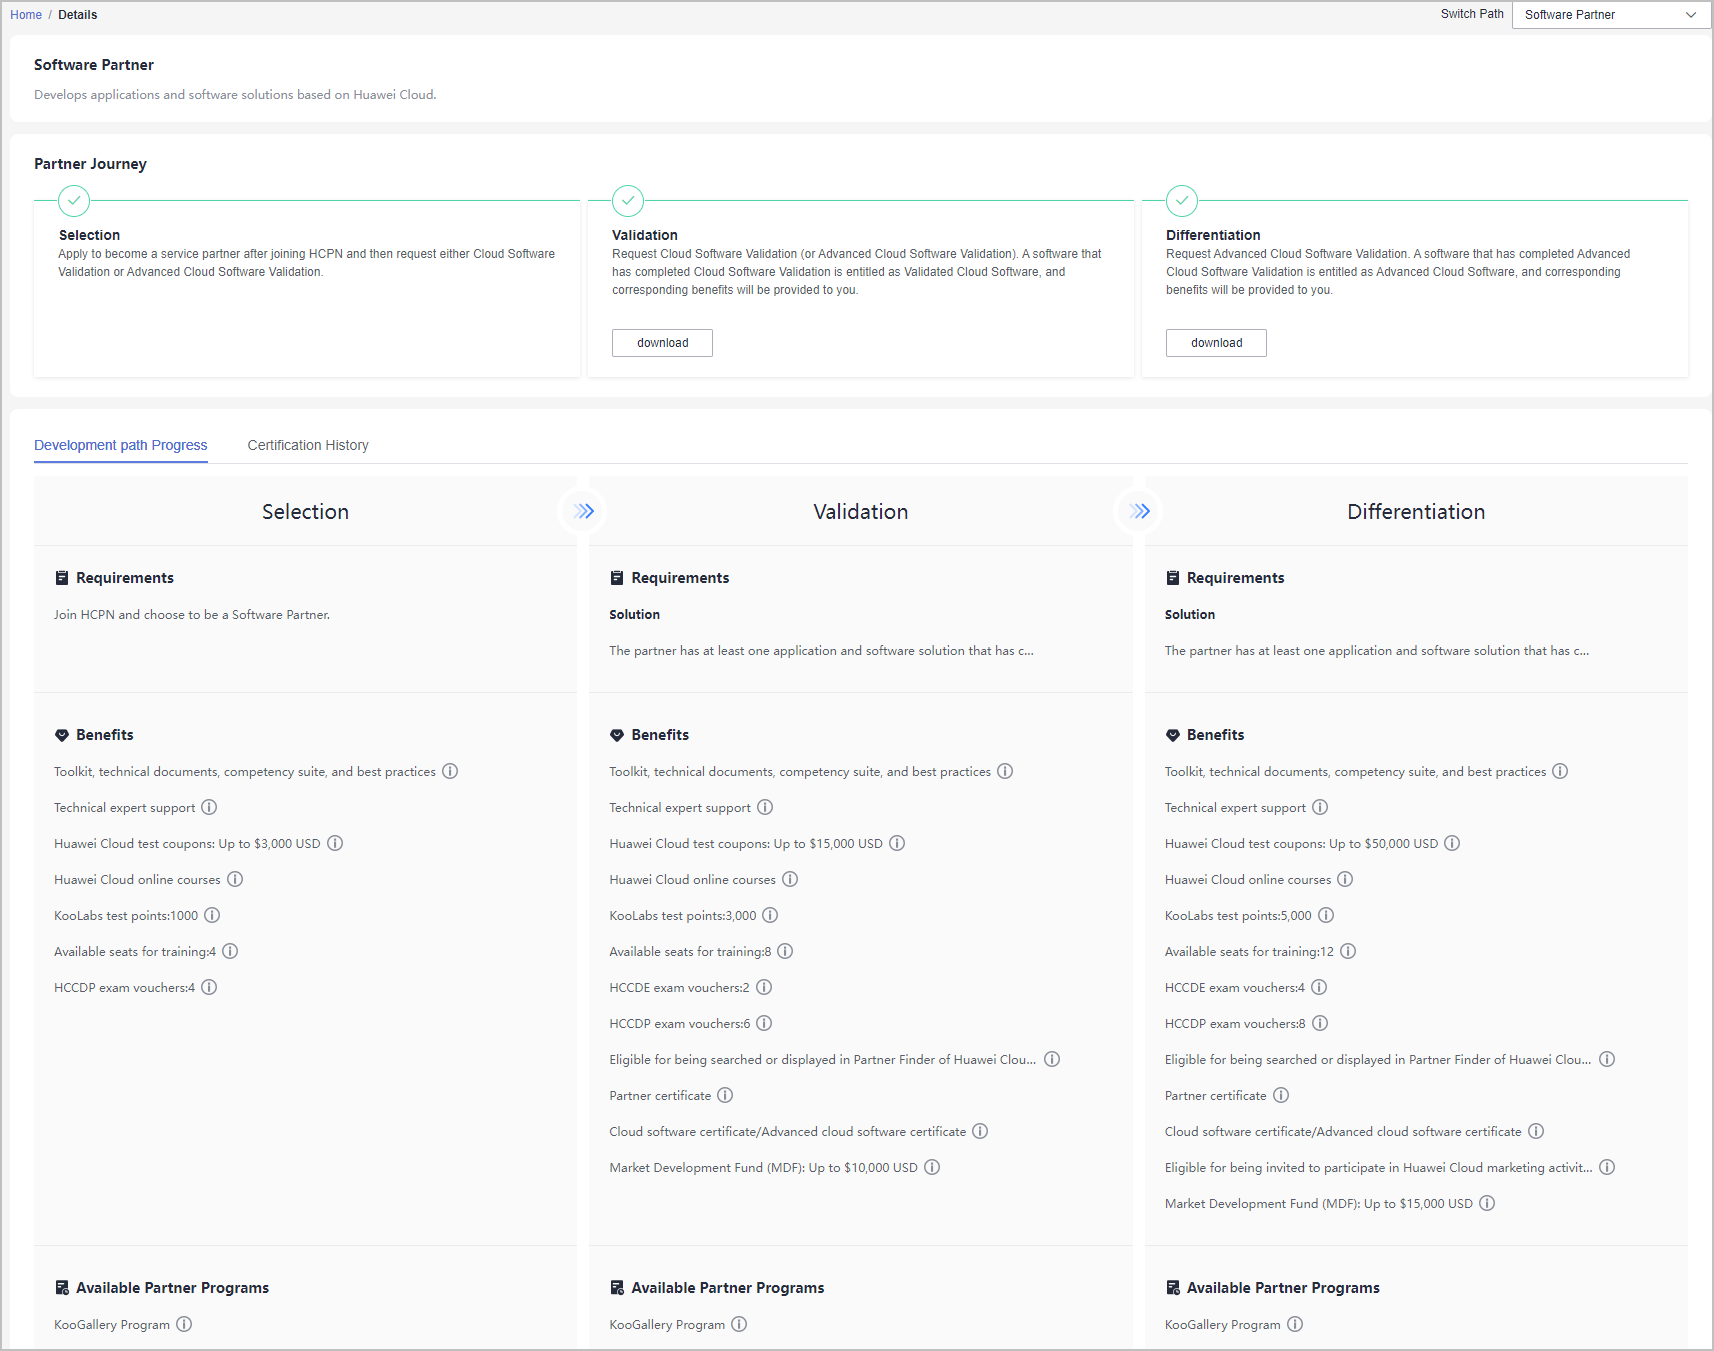Click 'Details' in the breadcrumb
The height and width of the screenshot is (1351, 1714).
[x=78, y=15]
